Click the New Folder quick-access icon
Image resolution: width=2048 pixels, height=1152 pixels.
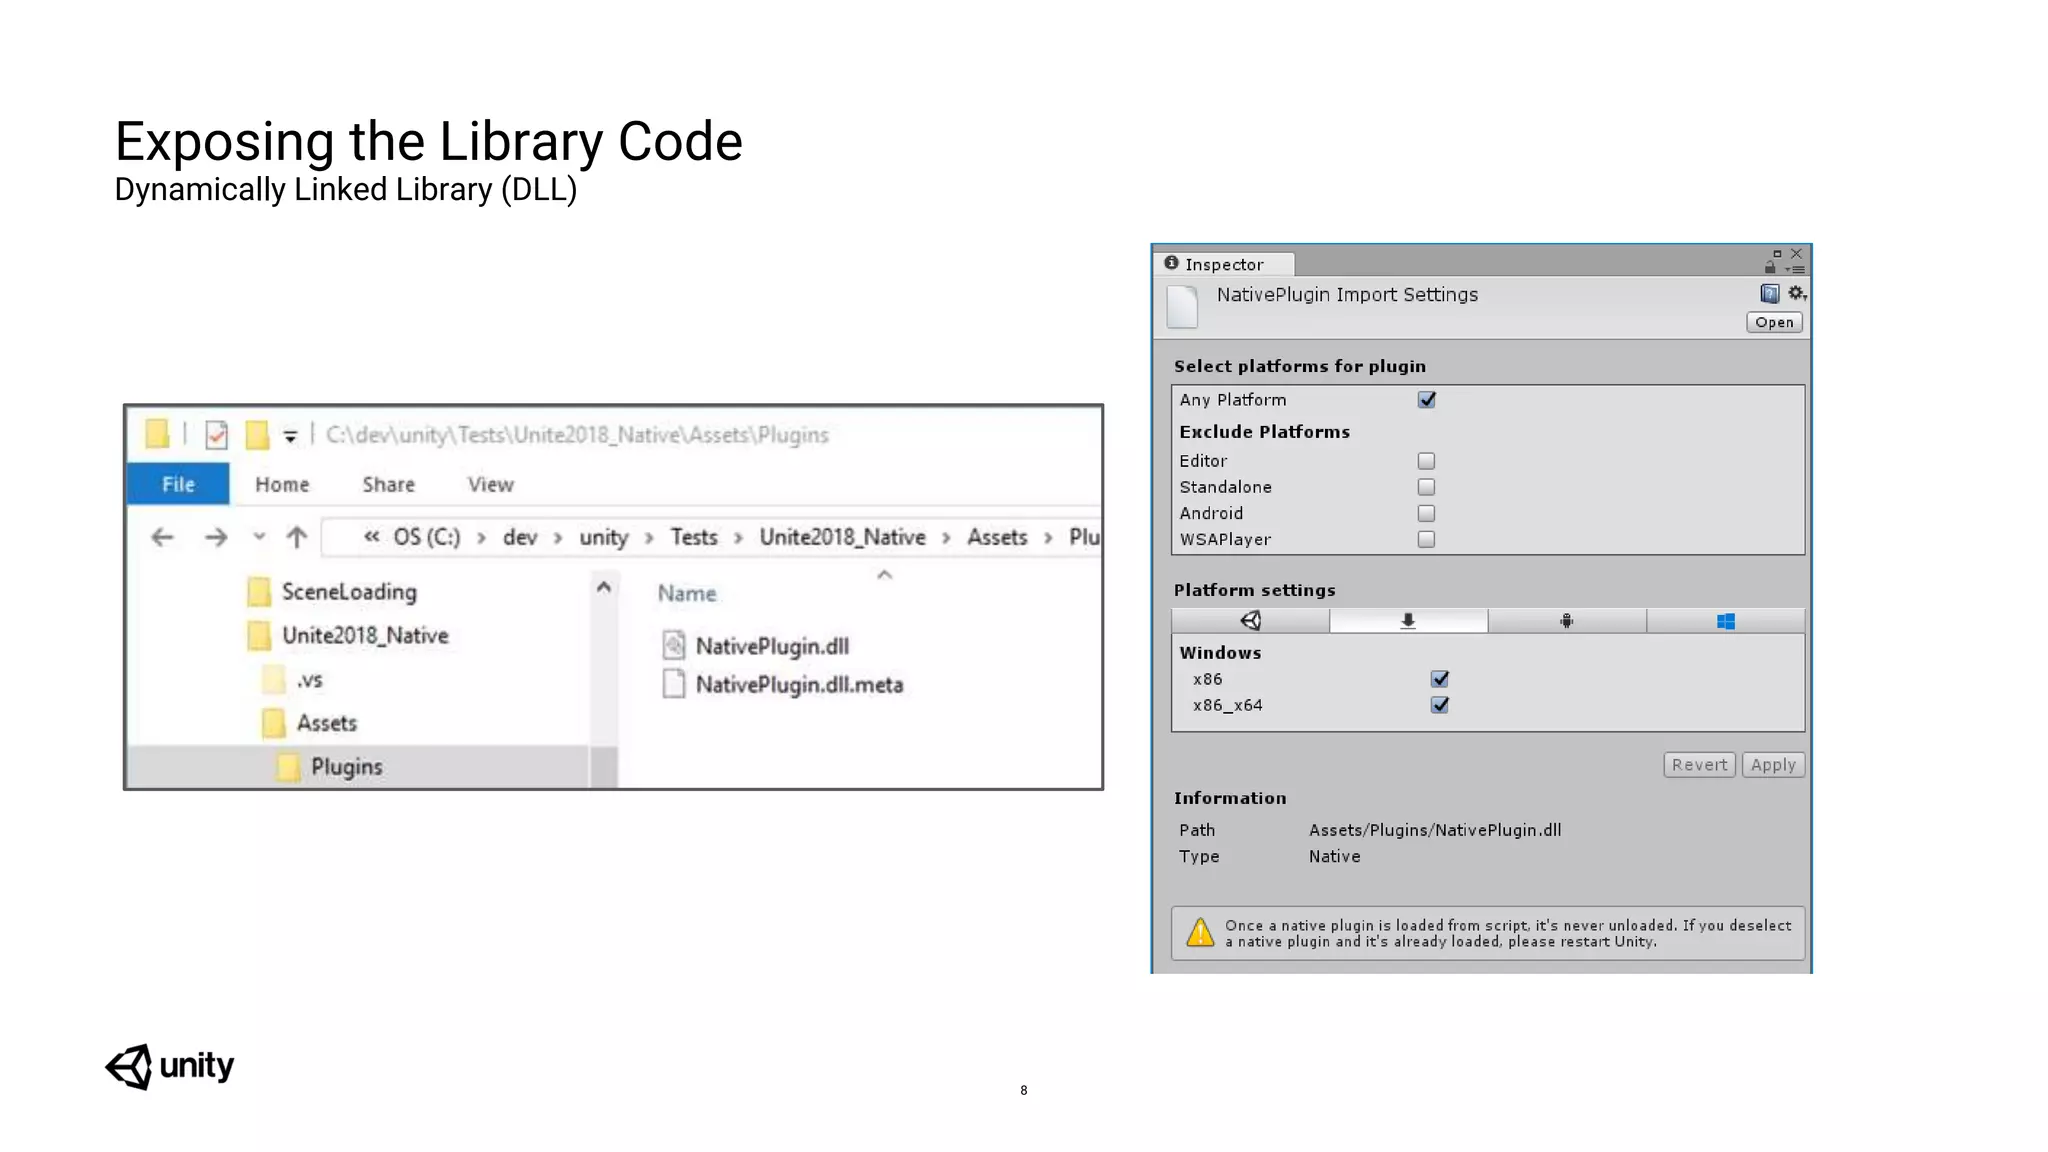(257, 435)
